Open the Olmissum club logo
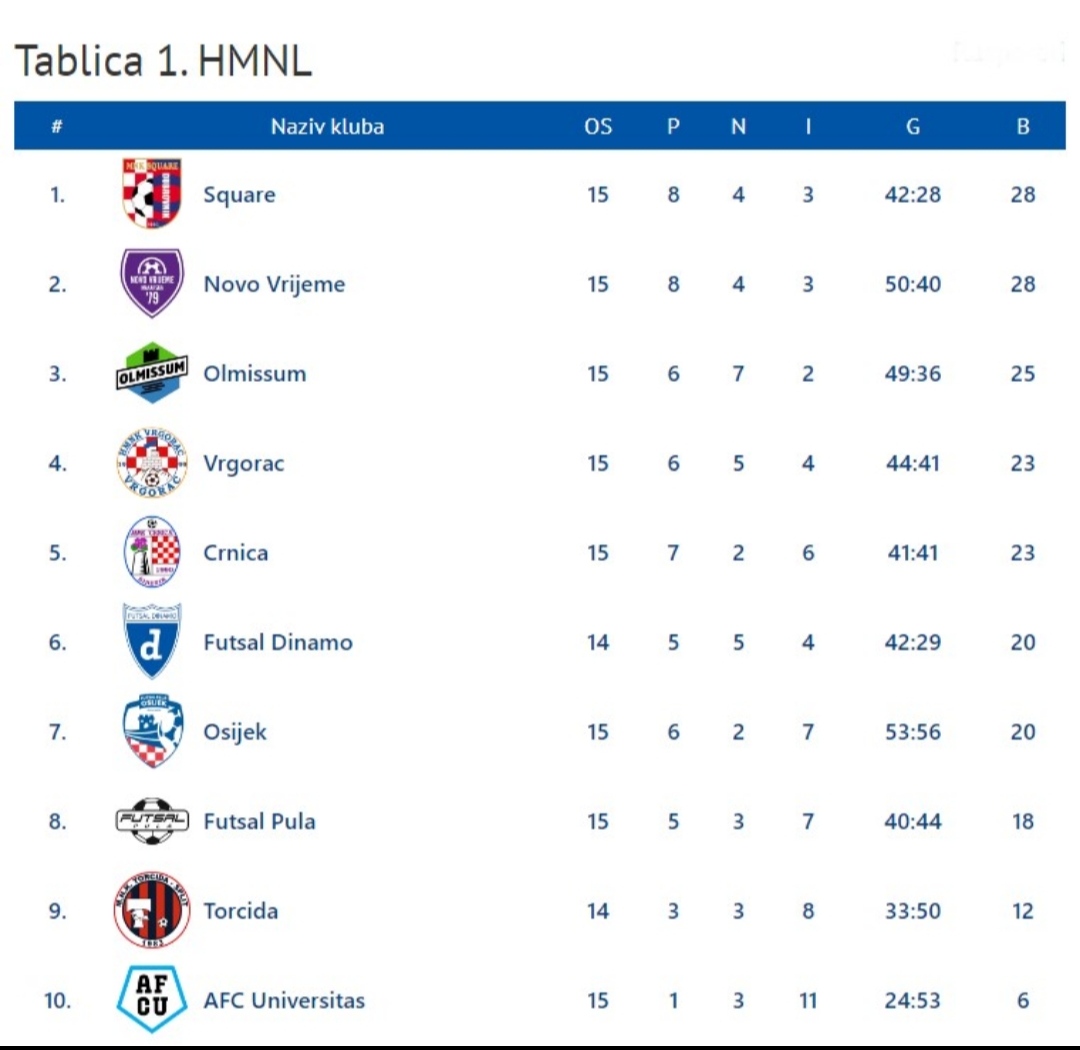Viewport: 1080px width, 1050px height. (152, 373)
